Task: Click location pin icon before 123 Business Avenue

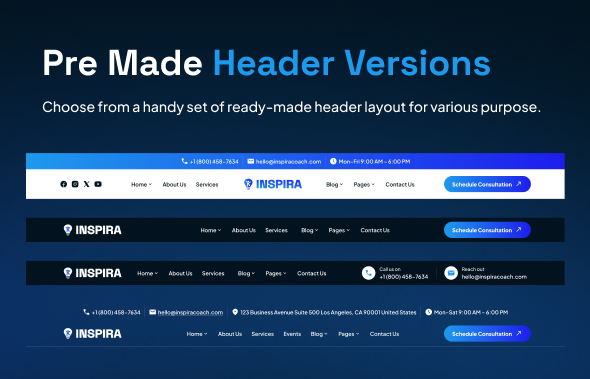Action: tap(235, 312)
